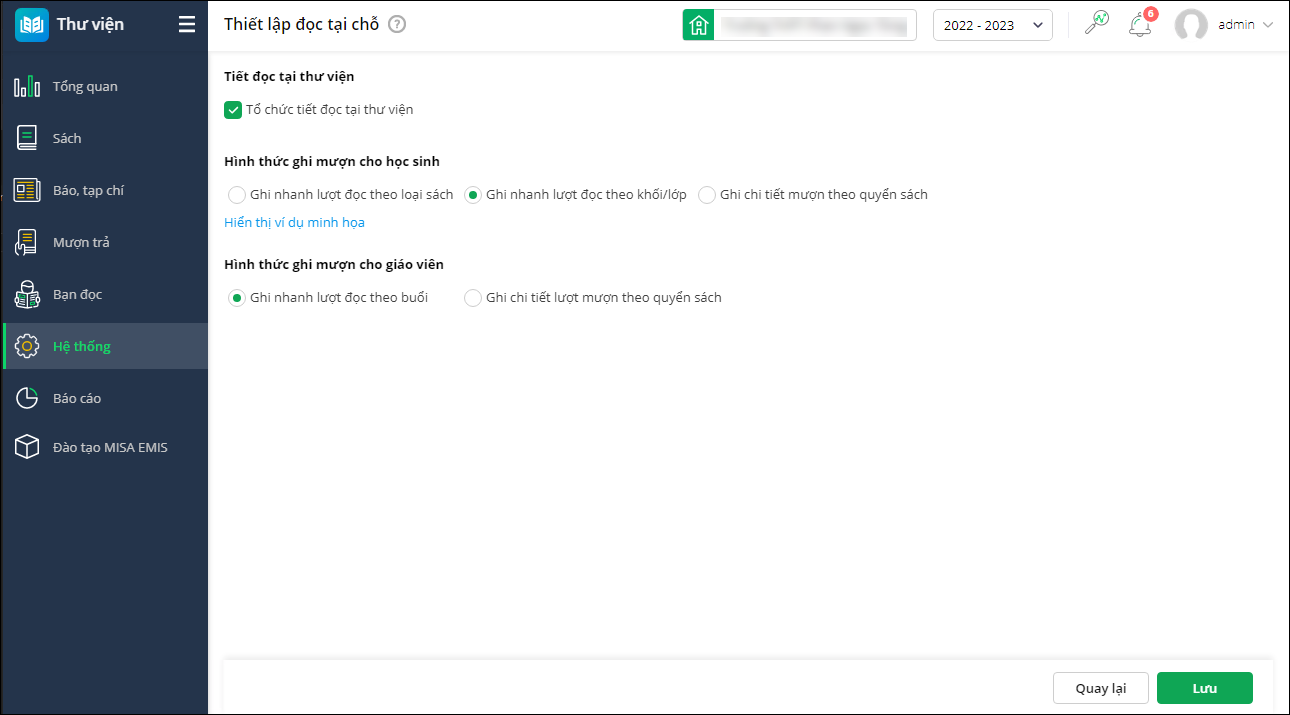The height and width of the screenshot is (715, 1290).
Task: Go to Tổng quan menu
Action: (x=104, y=86)
